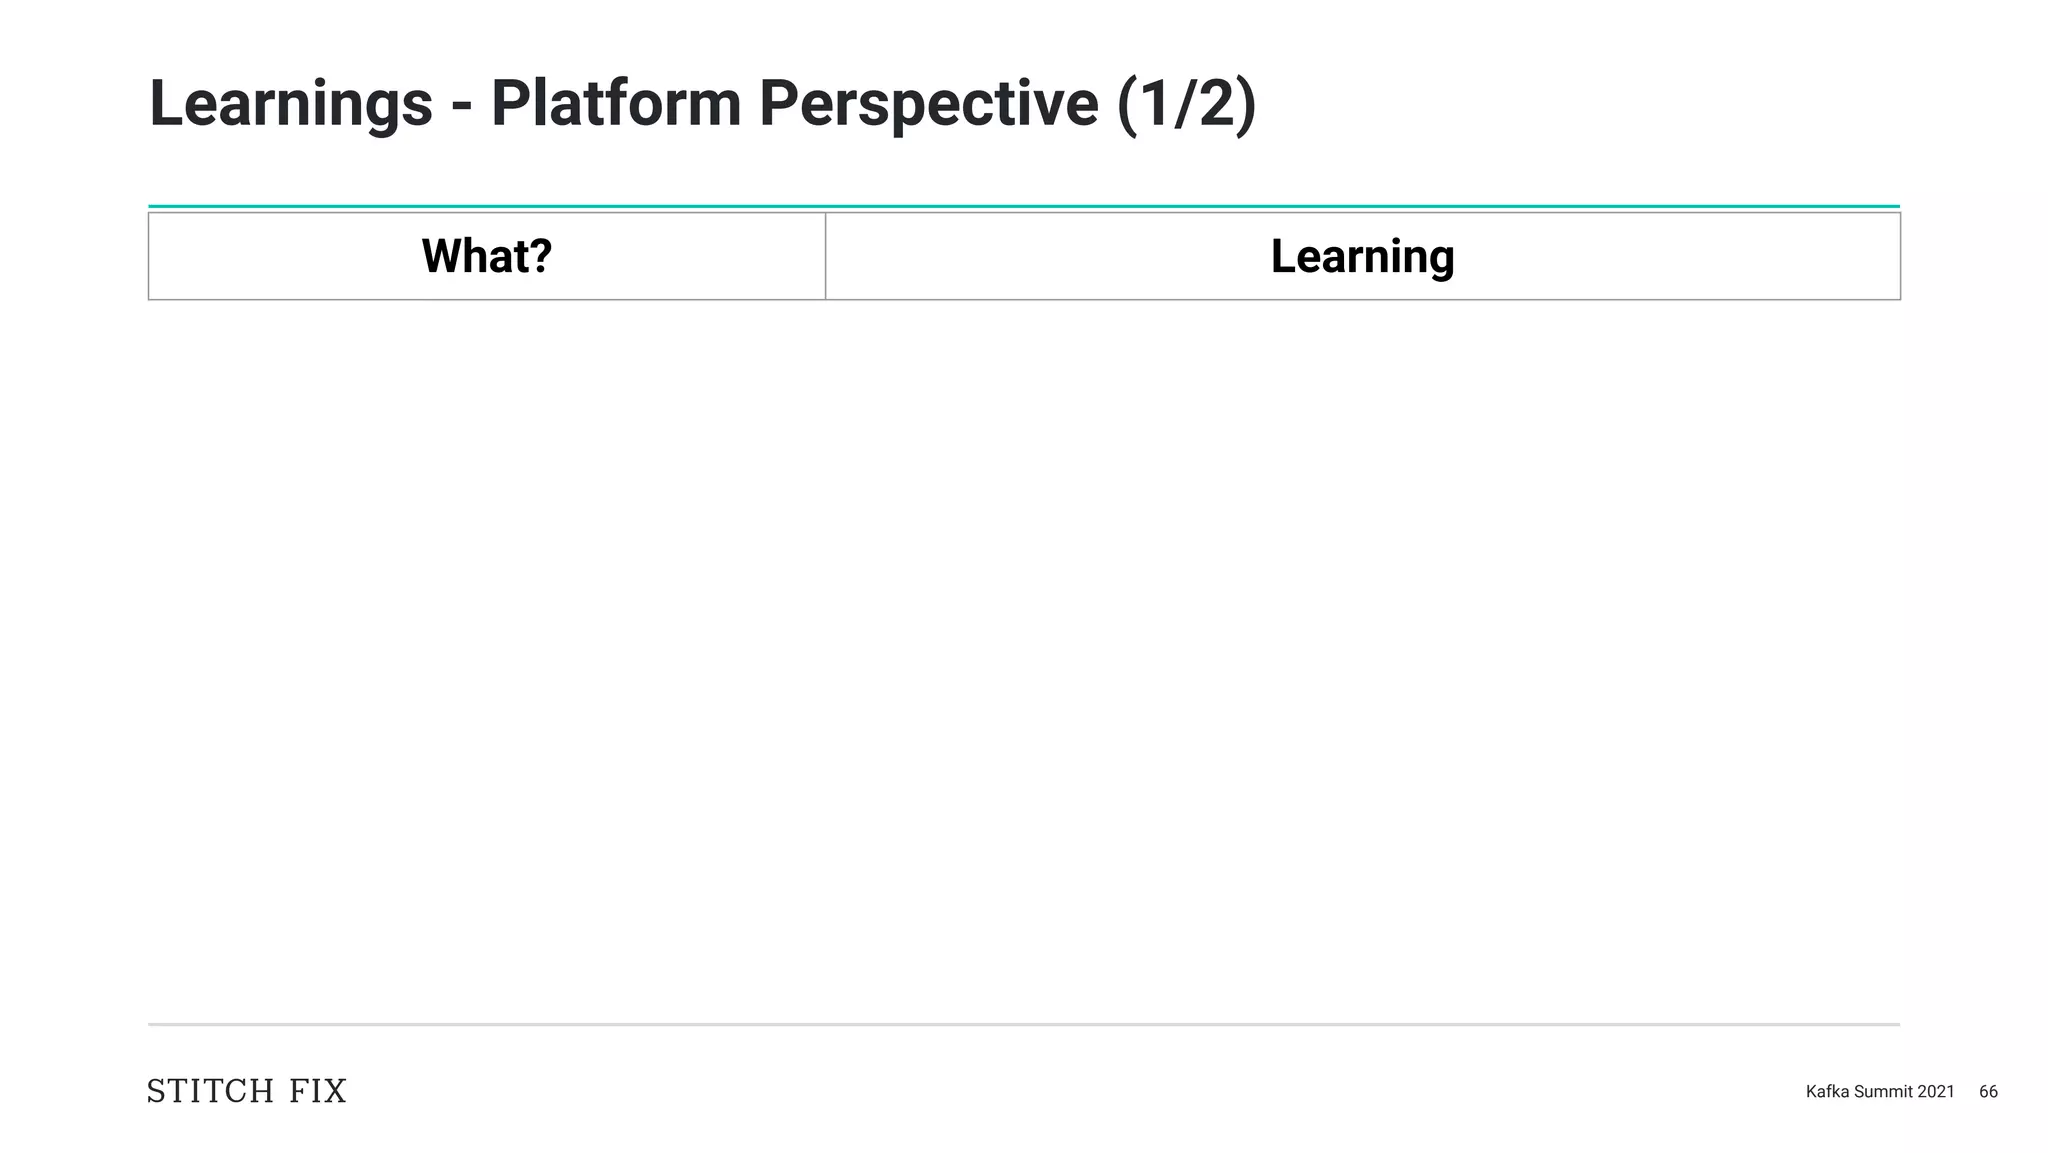The image size is (2048, 1153).
Task: Click the question mark in the "What?" header
Action: [x=541, y=256]
